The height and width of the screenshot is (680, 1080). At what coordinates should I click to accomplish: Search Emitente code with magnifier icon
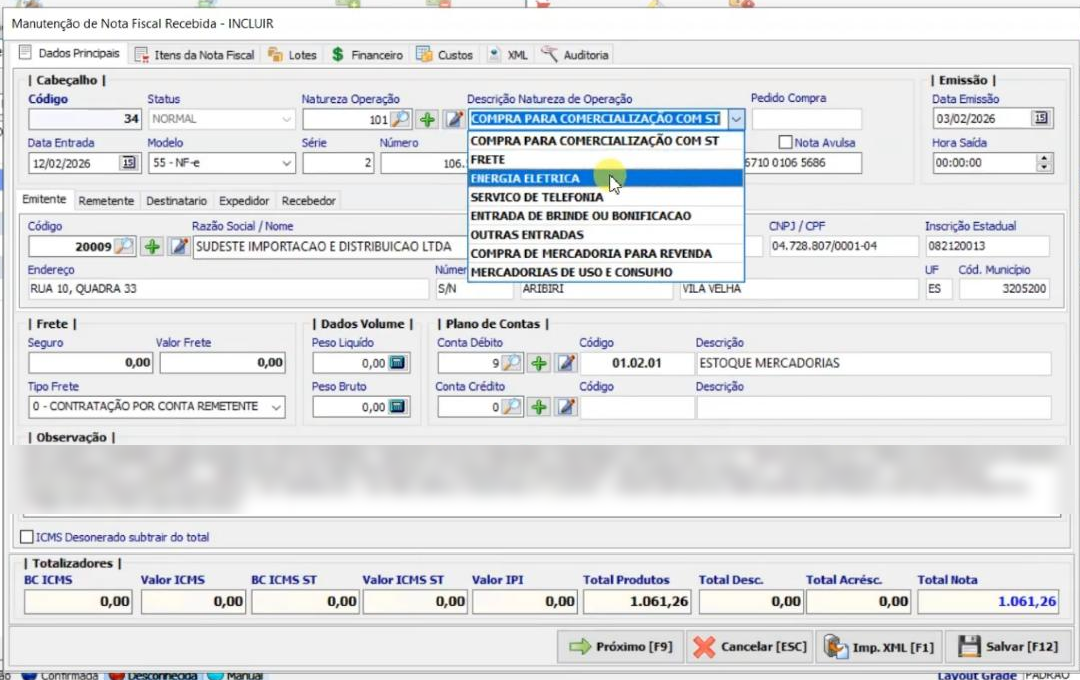(x=124, y=246)
